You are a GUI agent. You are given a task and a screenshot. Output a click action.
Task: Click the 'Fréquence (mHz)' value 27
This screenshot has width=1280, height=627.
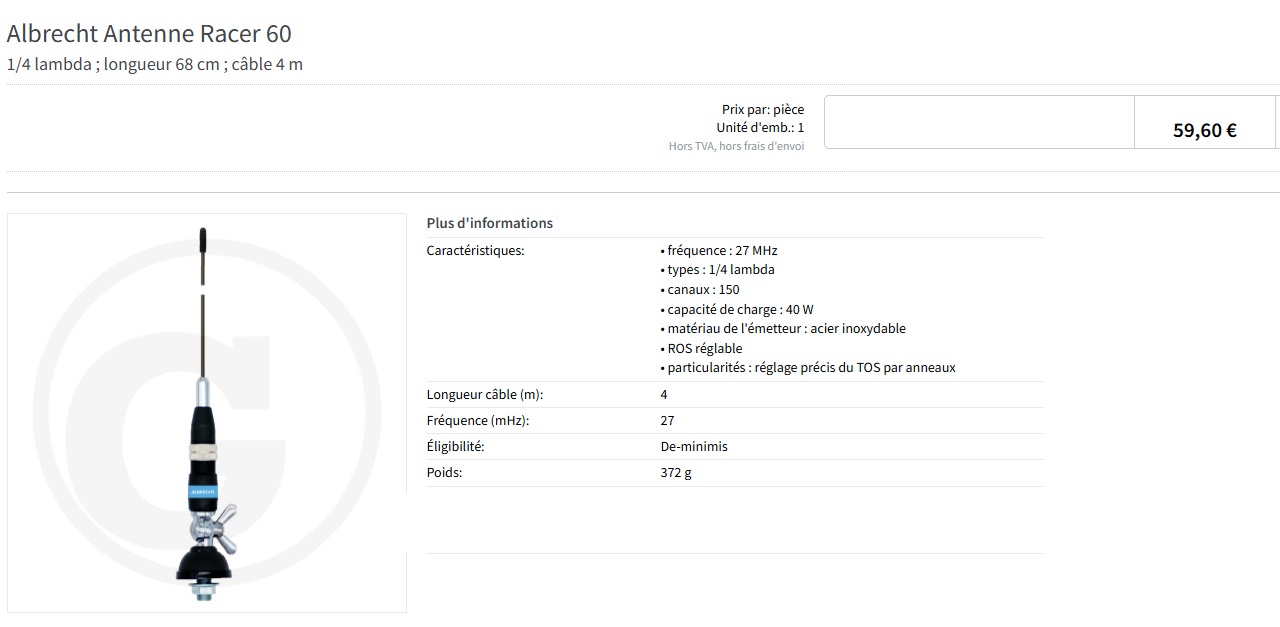click(x=667, y=420)
